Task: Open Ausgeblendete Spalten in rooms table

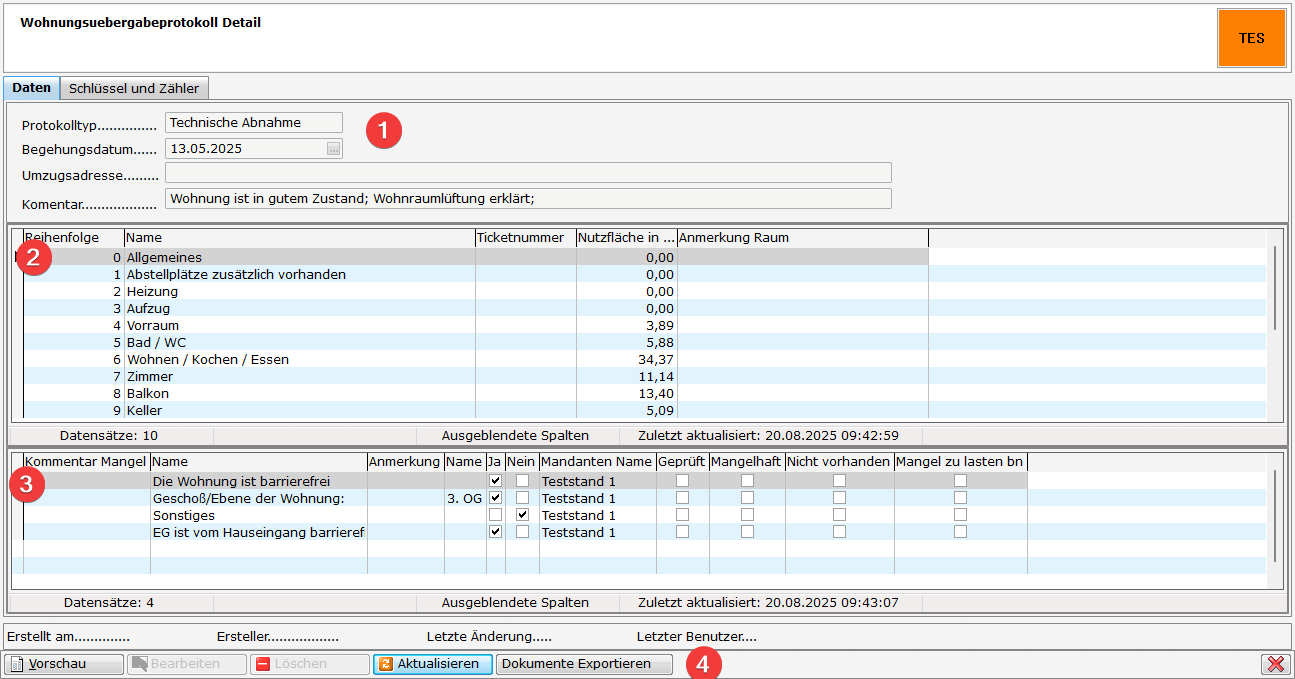Action: click(515, 435)
